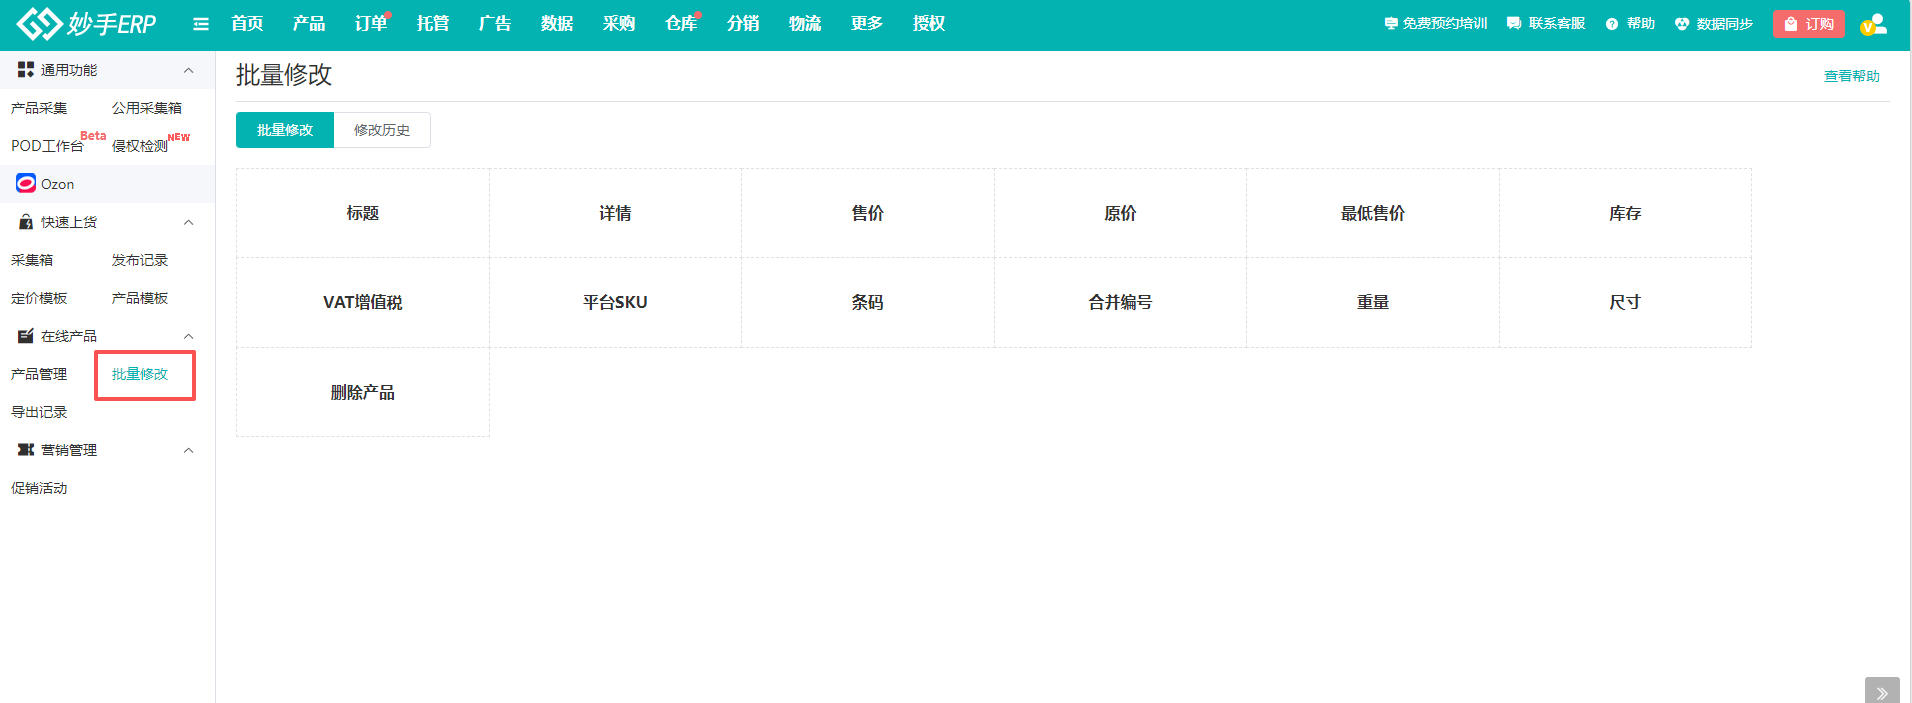
Task: Collapse the 通用功能 section chevron
Action: point(188,70)
